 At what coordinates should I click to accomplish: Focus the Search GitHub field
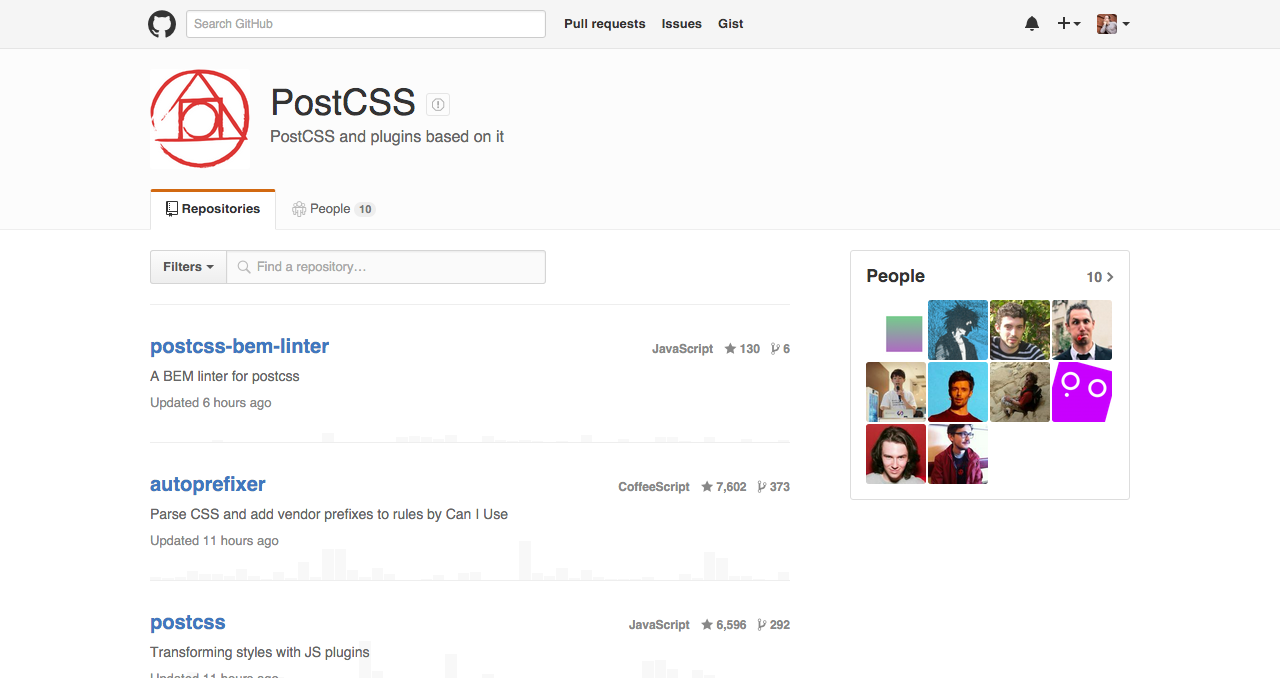366,24
